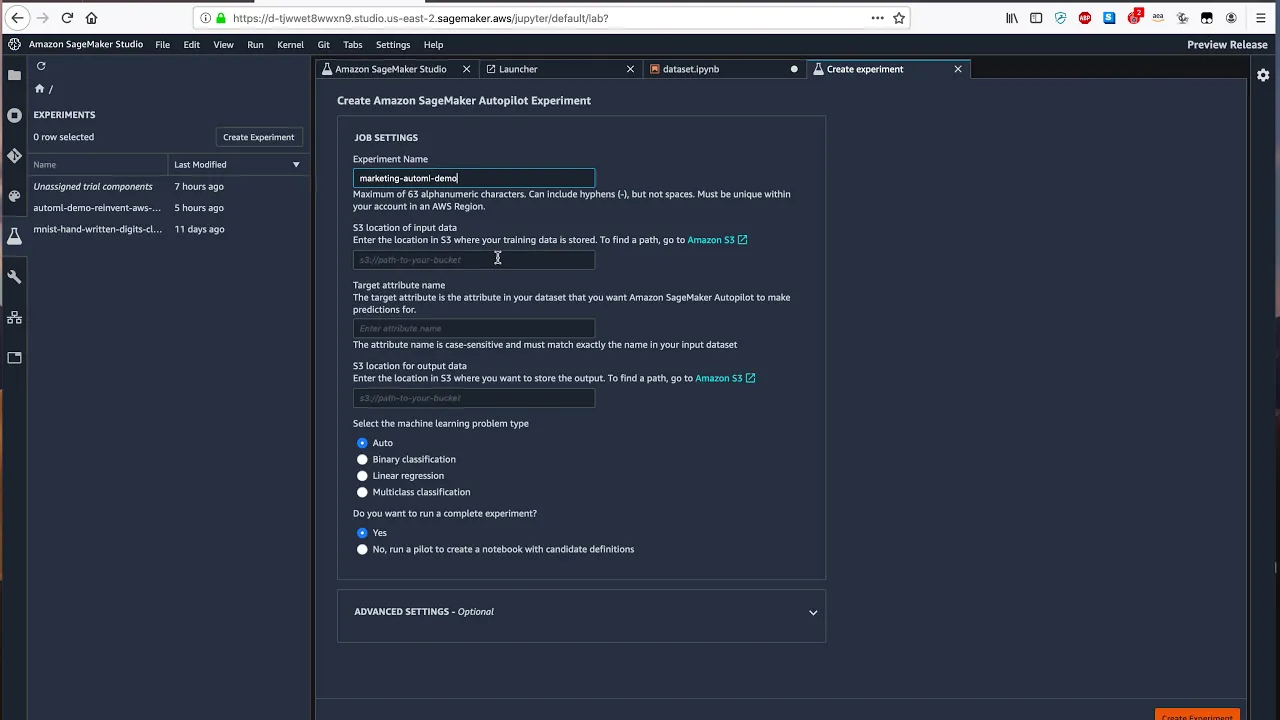The image size is (1280, 720).
Task: Close the Create experiment tab
Action: tap(958, 69)
